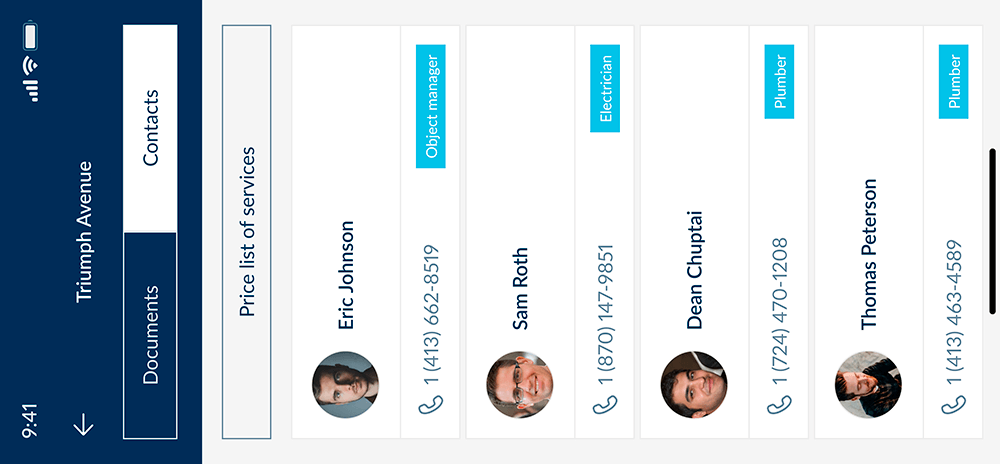
Task: Open Price list of services
Action: click(x=247, y=232)
